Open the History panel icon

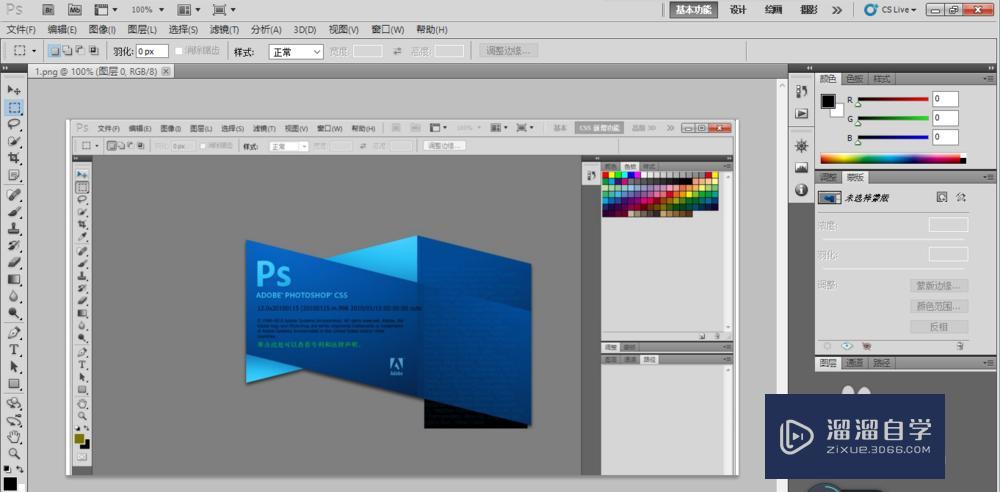pos(802,92)
